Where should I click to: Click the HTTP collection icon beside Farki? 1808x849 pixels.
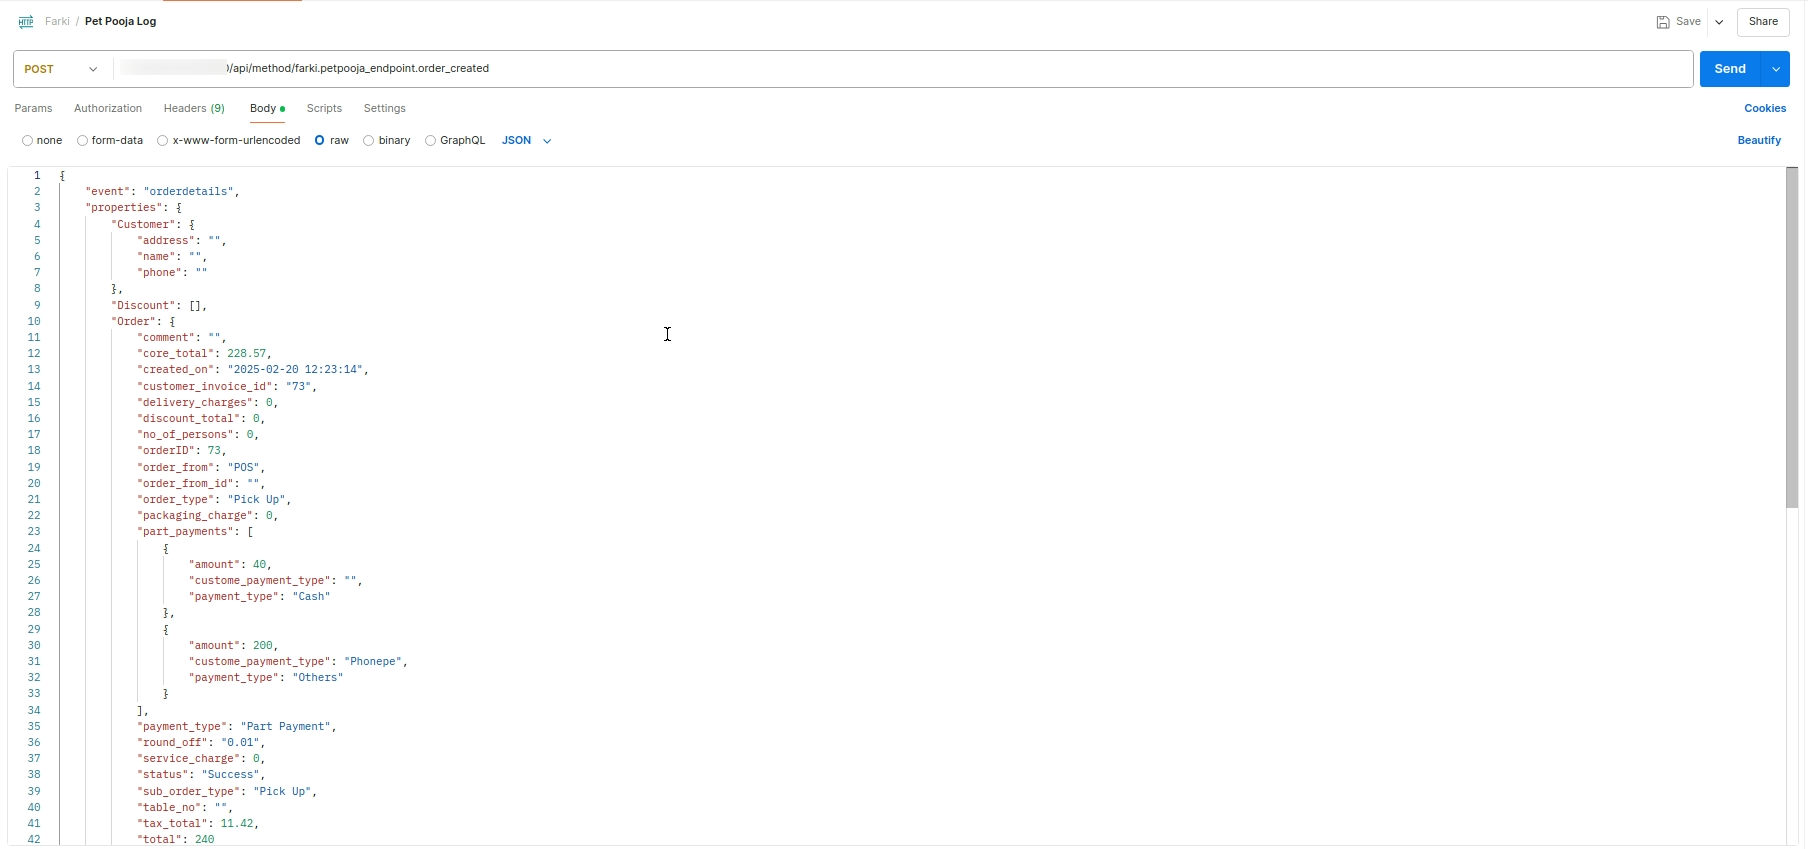coord(26,21)
